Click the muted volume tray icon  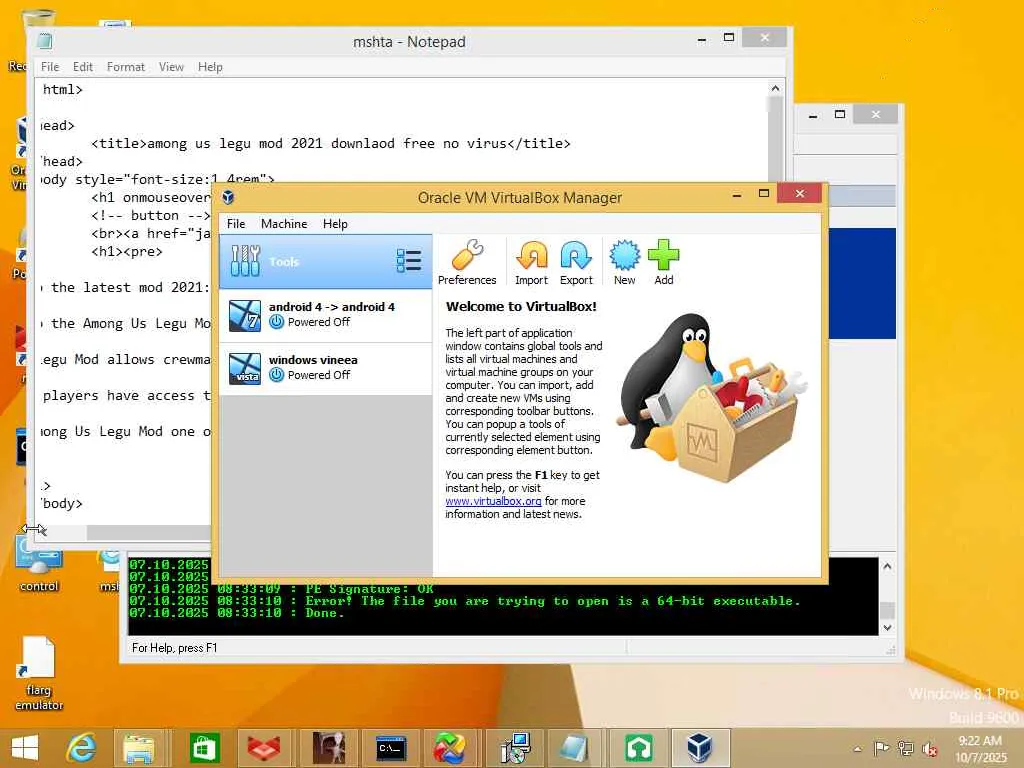(x=930, y=748)
